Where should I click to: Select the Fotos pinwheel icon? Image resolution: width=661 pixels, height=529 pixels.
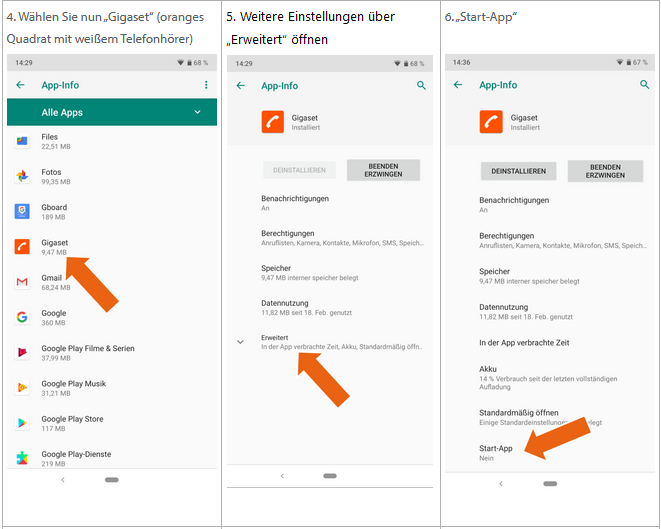[x=22, y=176]
